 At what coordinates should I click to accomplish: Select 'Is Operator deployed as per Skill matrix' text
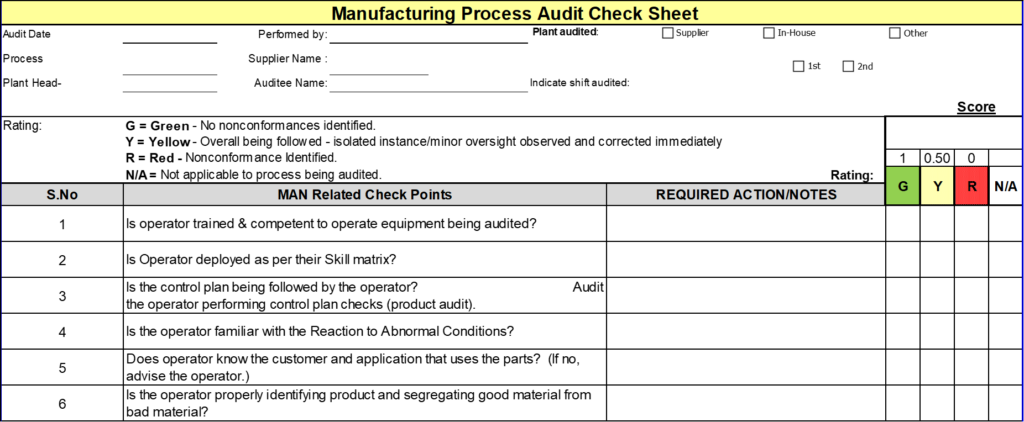pos(261,260)
